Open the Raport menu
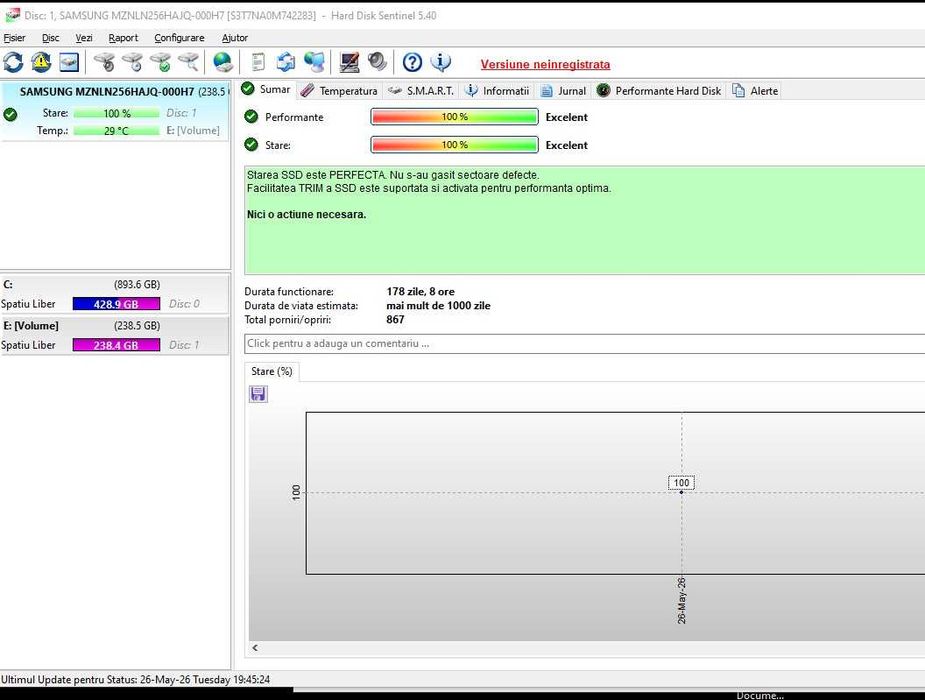Image resolution: width=925 pixels, height=700 pixels. click(123, 38)
